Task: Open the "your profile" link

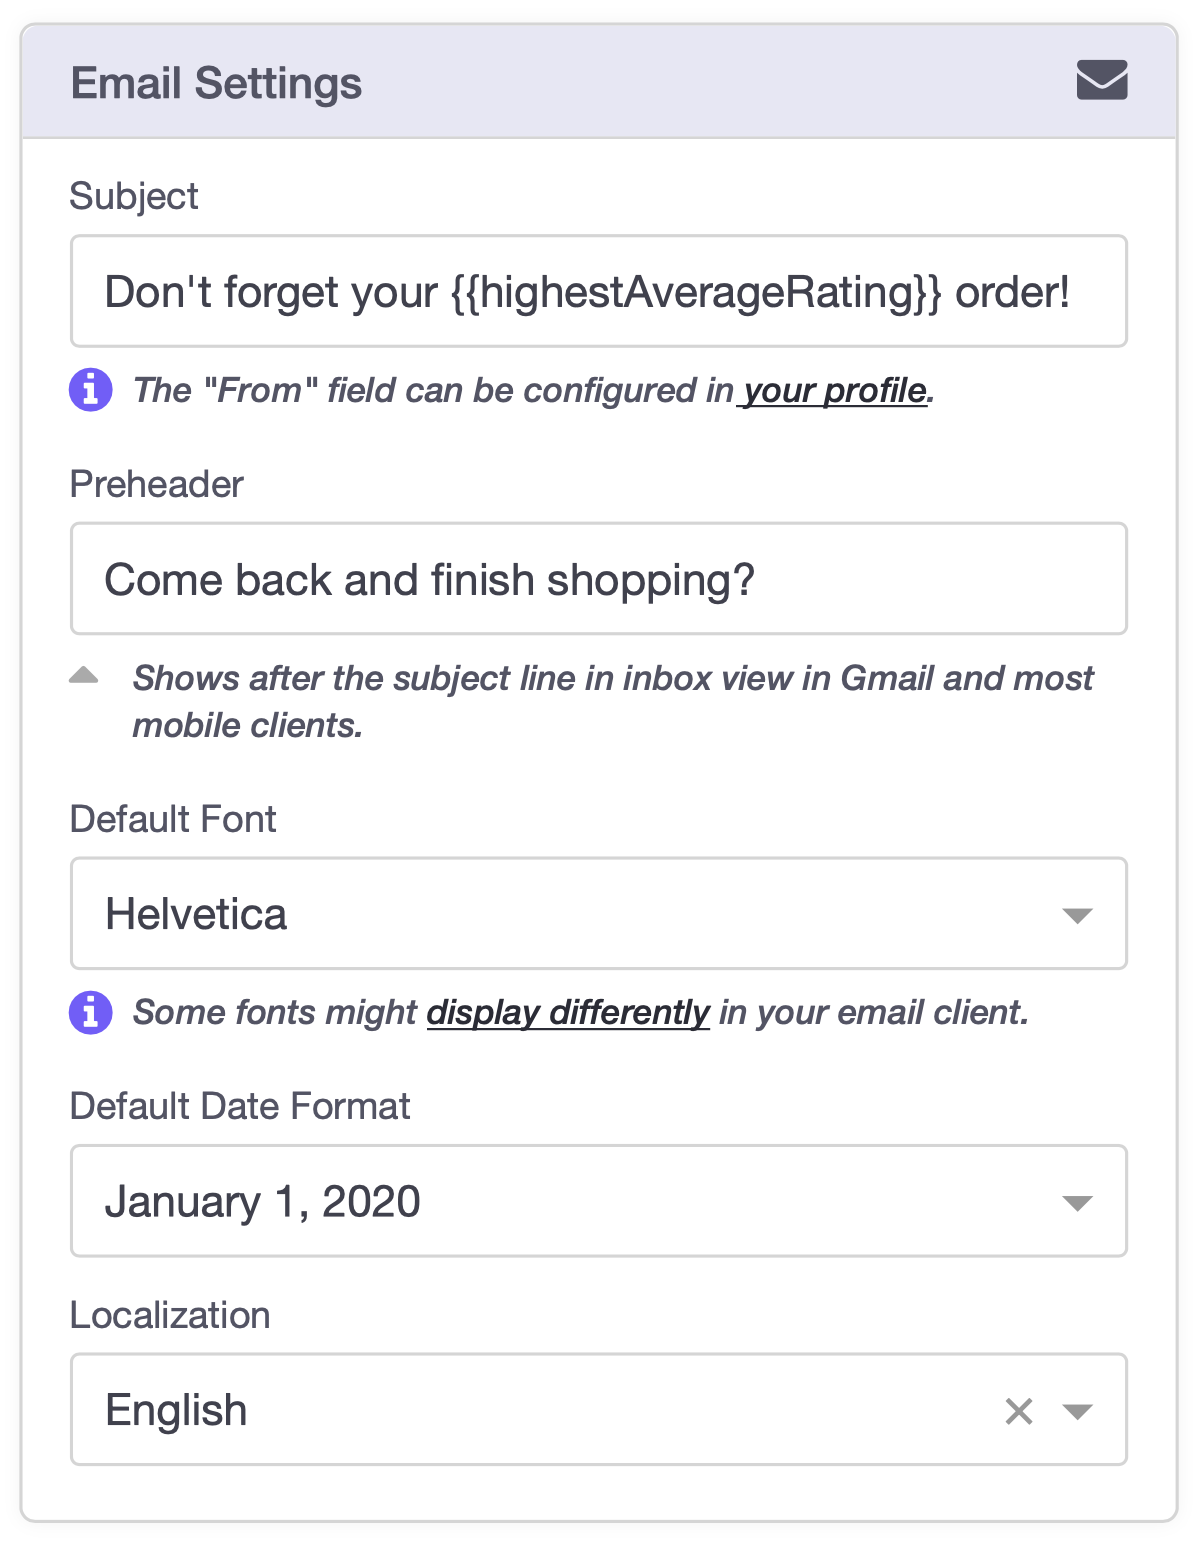Action: 834,390
